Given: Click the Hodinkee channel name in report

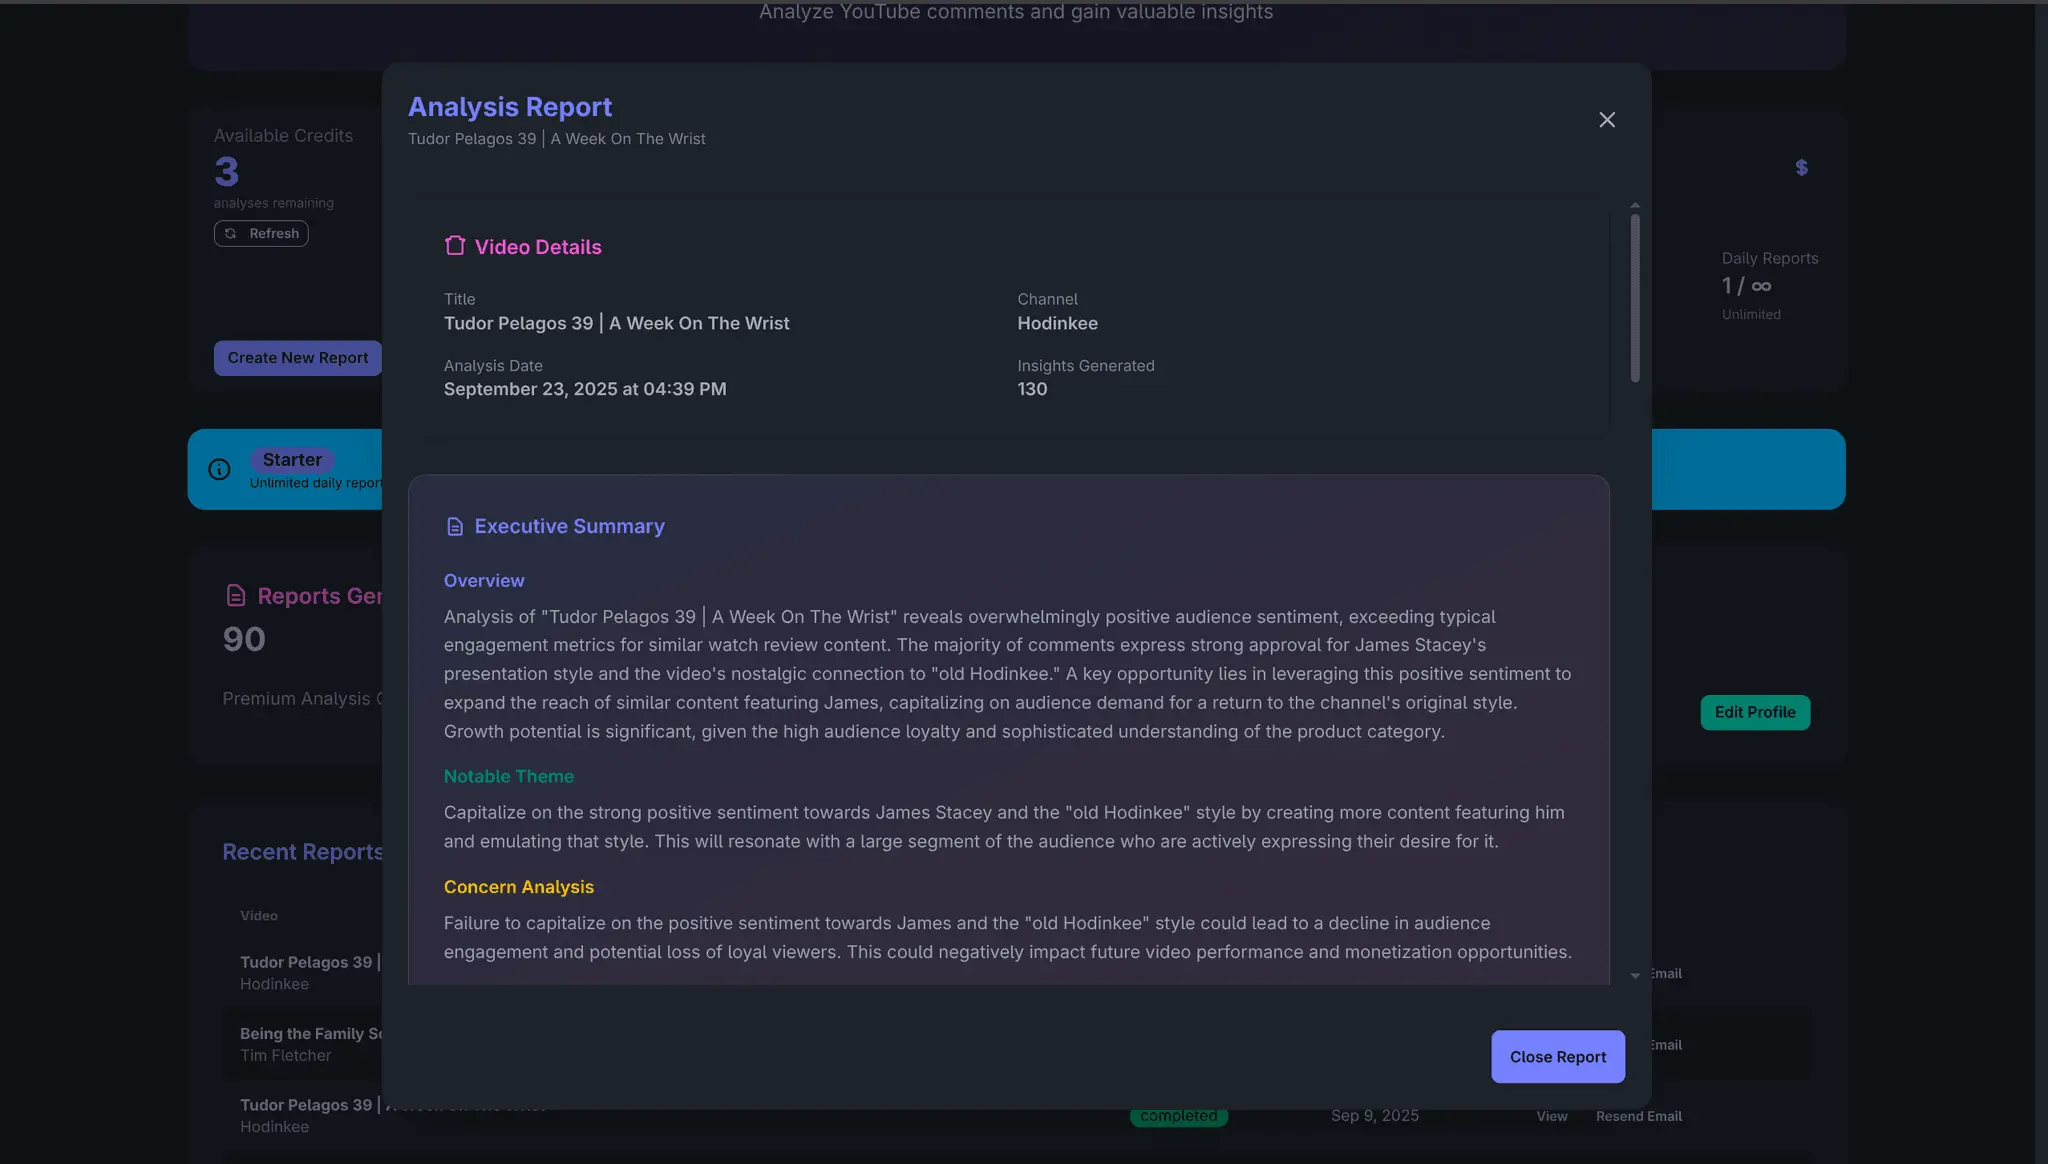Looking at the screenshot, I should [1057, 323].
